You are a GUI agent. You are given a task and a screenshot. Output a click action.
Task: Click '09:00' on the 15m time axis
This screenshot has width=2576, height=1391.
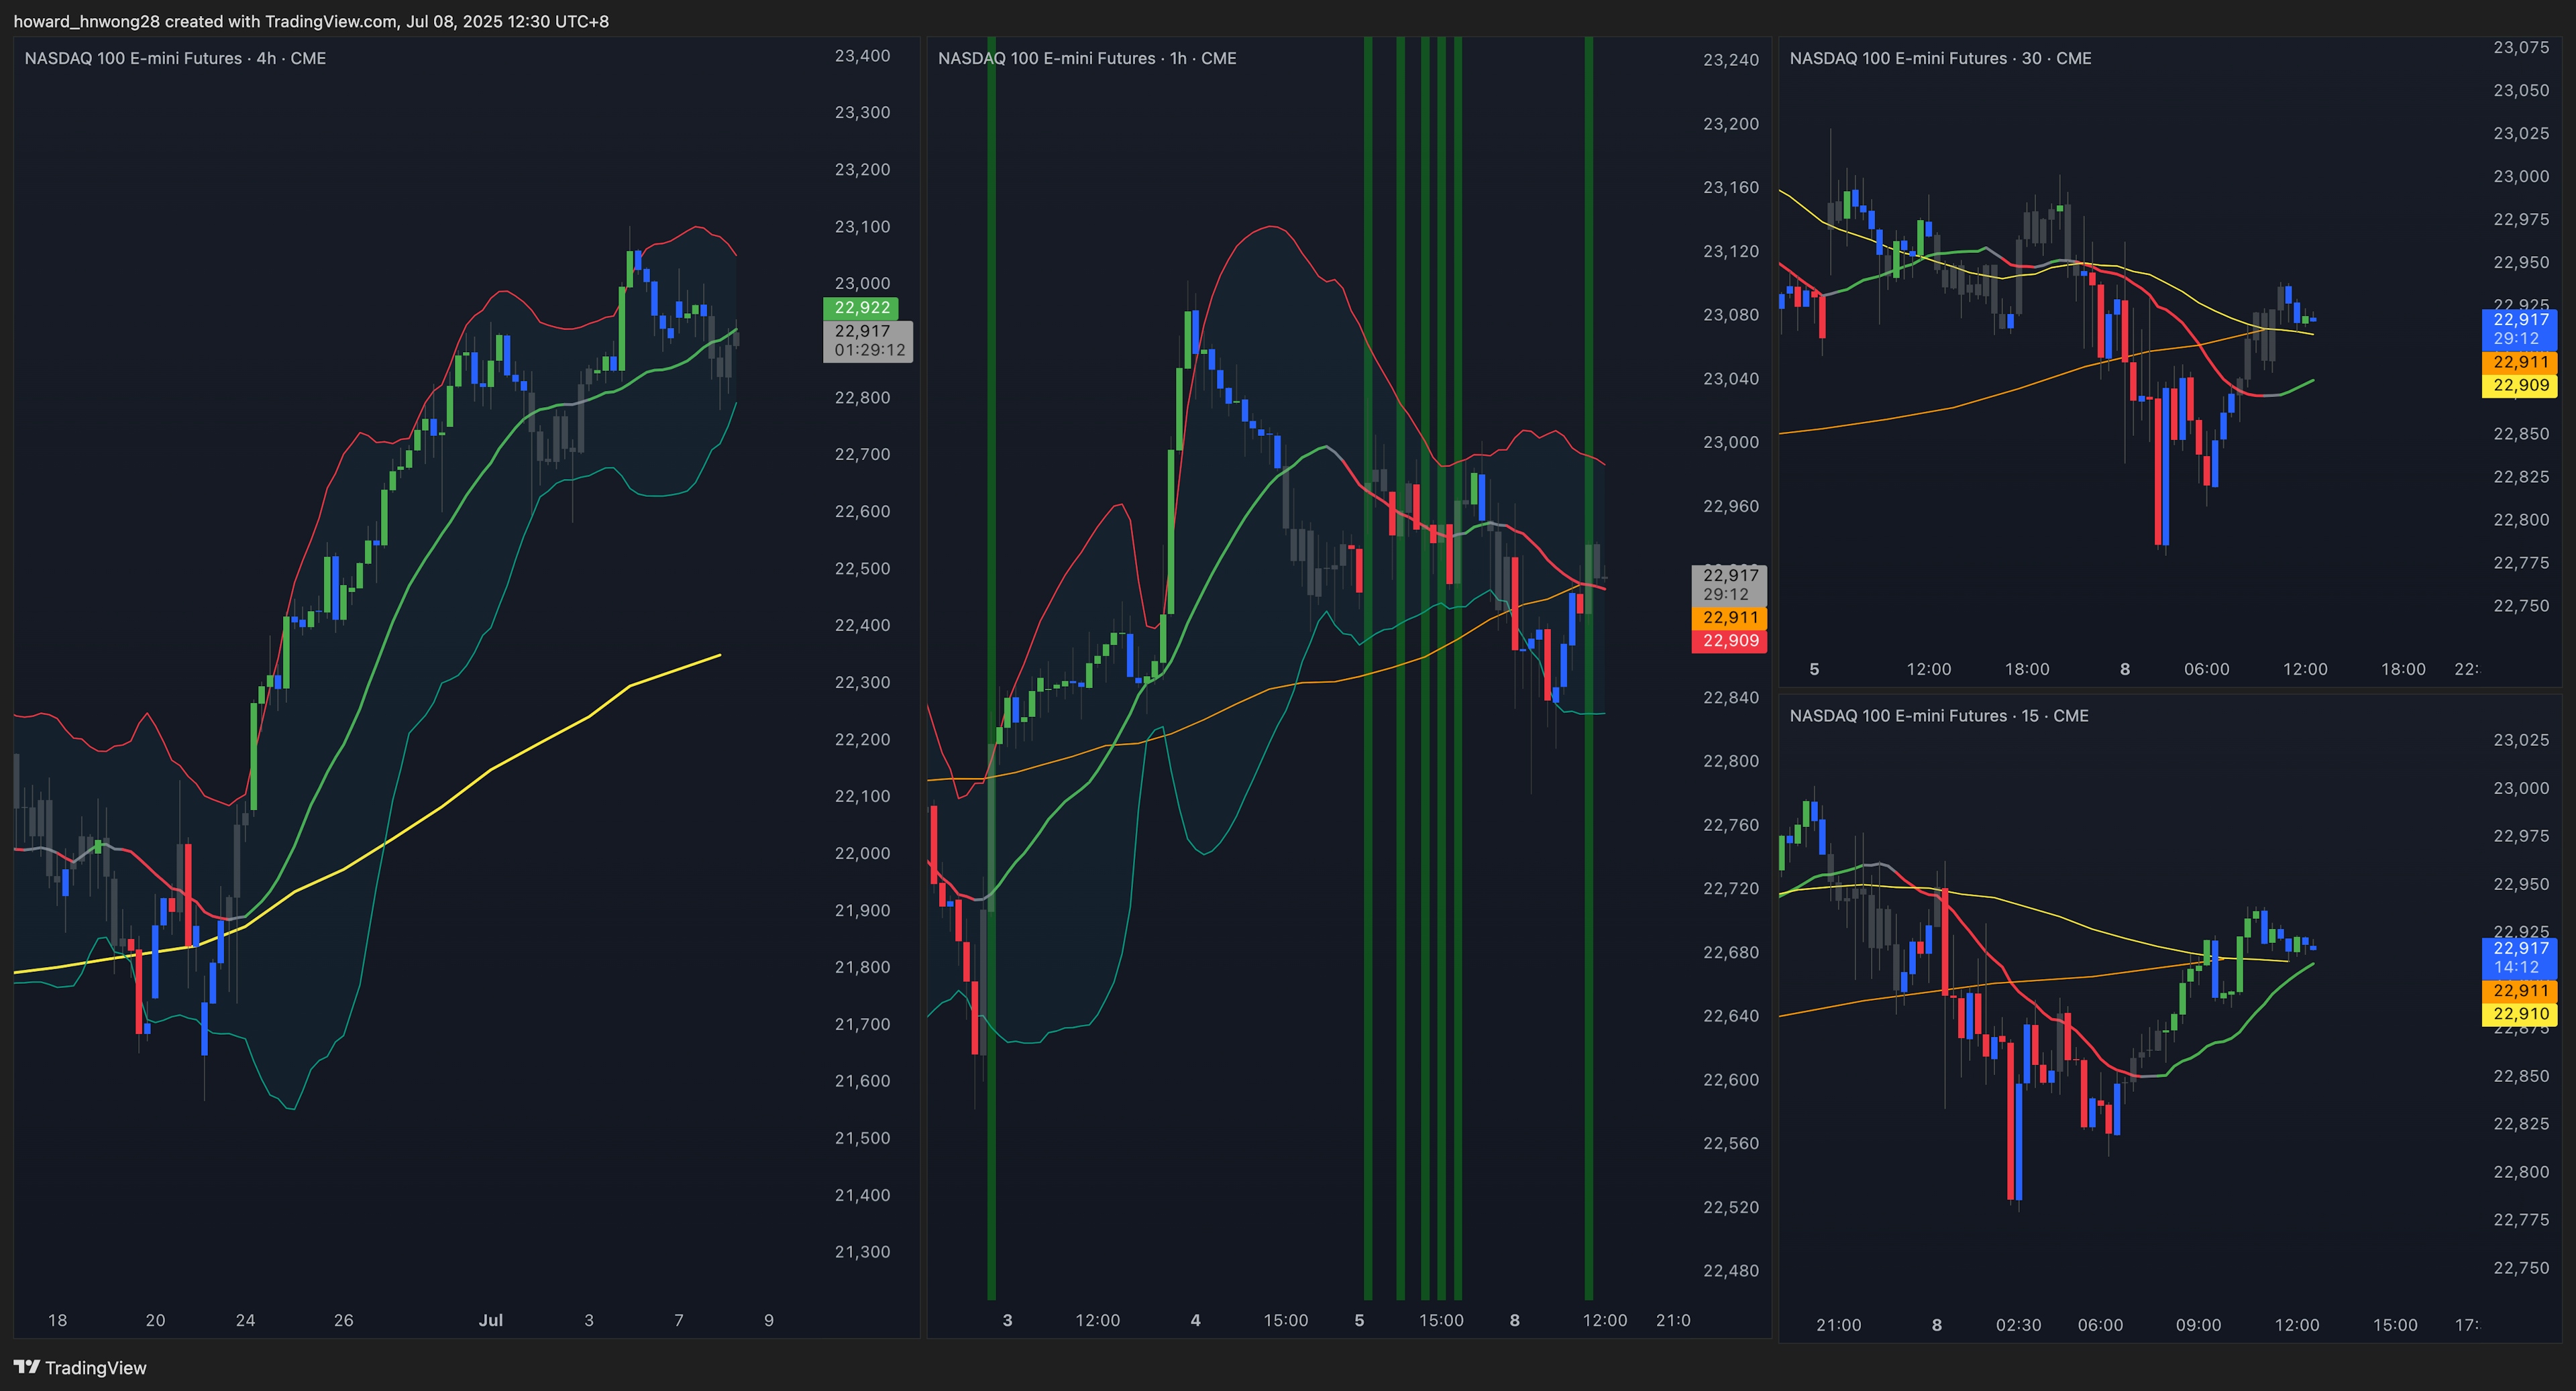coord(2198,1325)
